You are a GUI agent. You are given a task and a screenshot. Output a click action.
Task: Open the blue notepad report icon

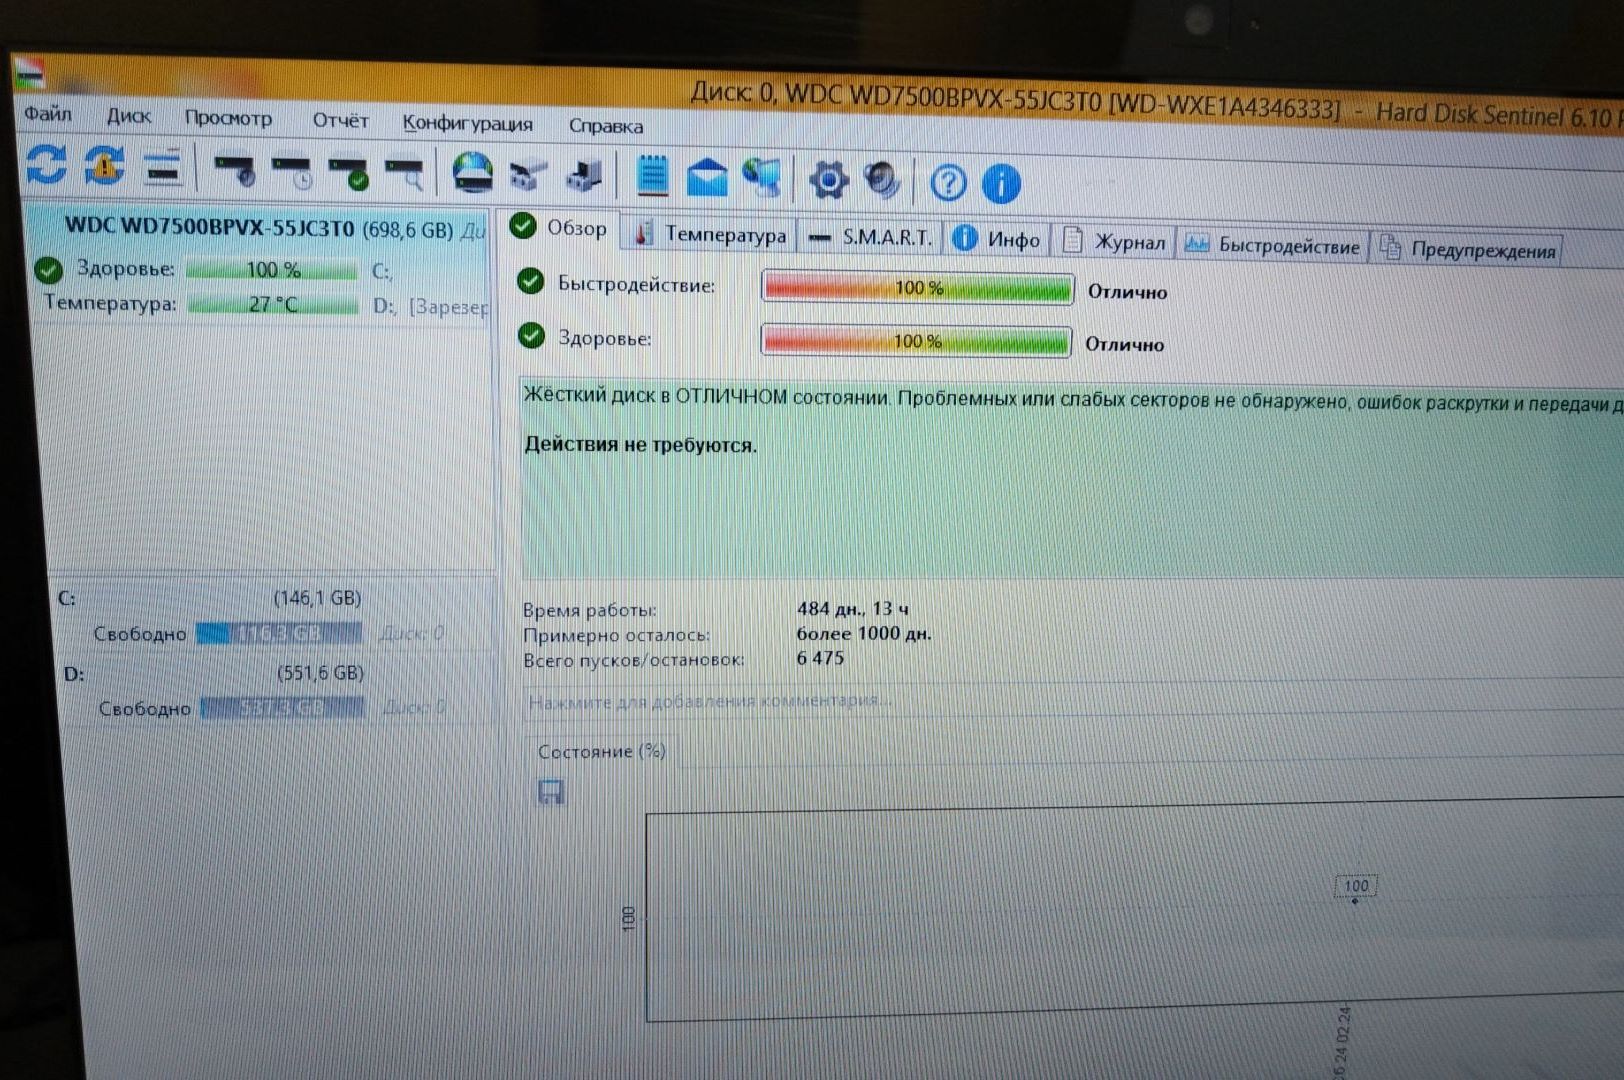click(652, 176)
